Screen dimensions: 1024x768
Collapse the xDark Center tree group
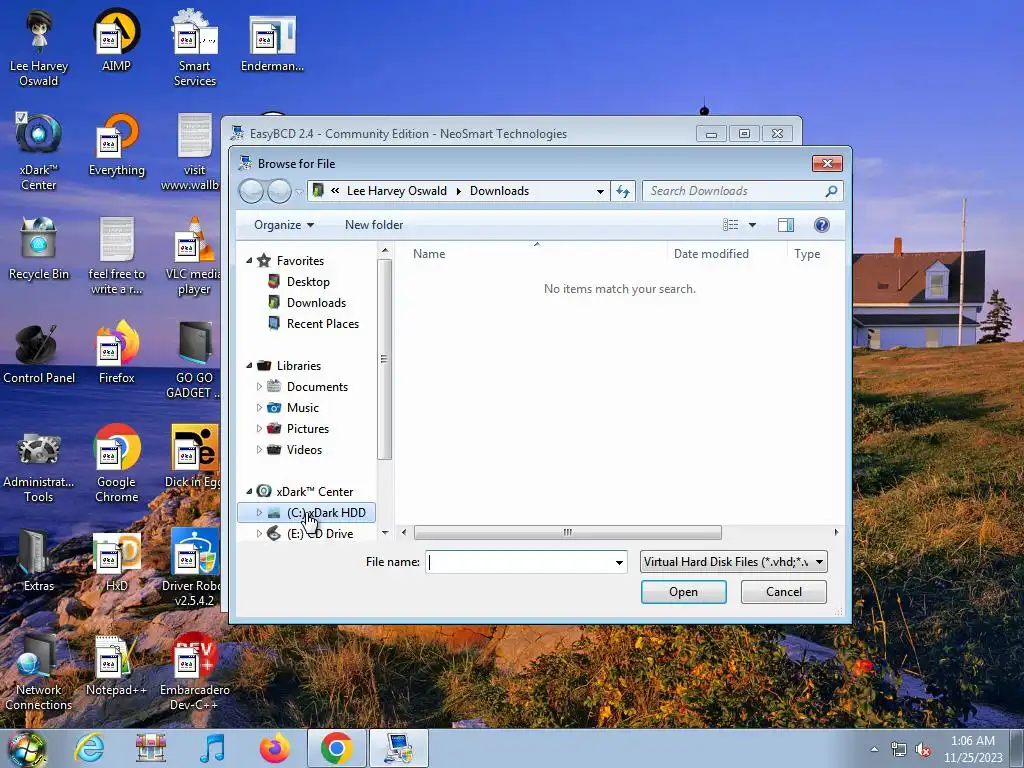pyautogui.click(x=249, y=492)
